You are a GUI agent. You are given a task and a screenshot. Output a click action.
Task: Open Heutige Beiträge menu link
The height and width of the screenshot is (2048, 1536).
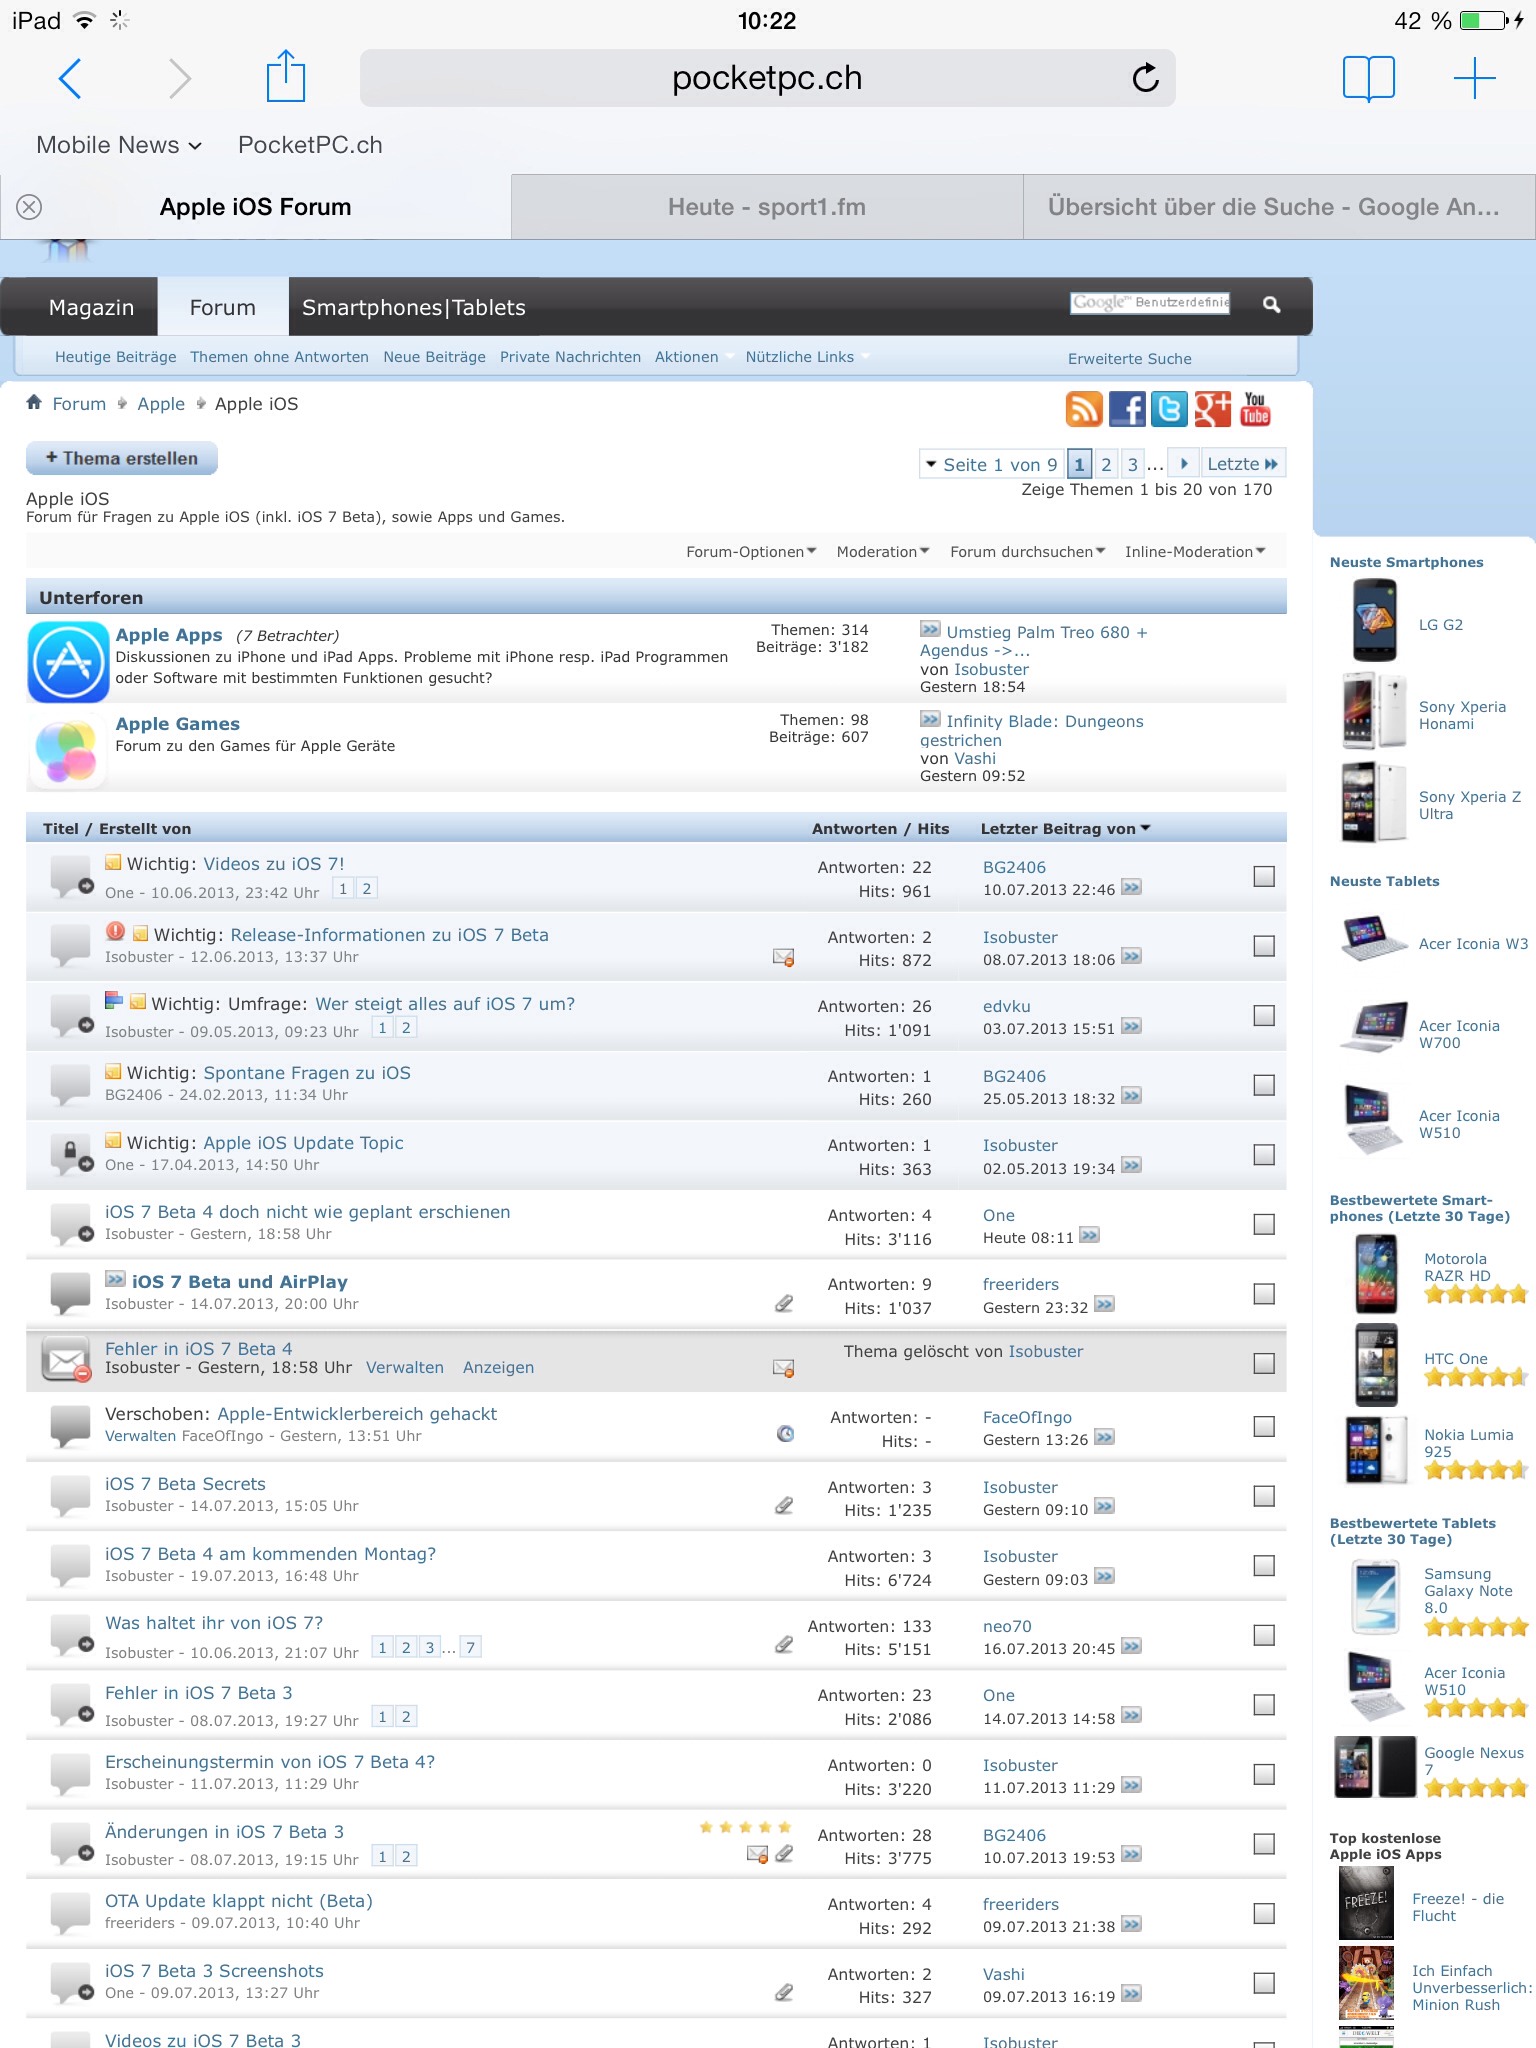[115, 357]
